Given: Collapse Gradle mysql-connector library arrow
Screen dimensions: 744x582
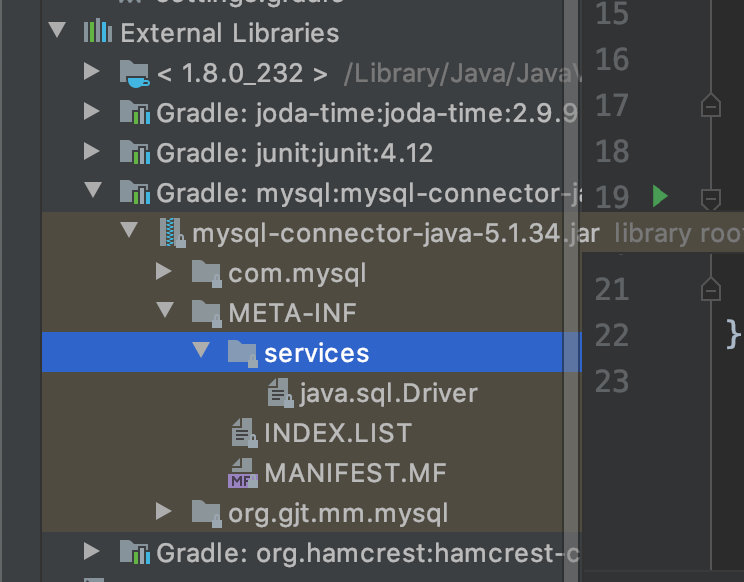Looking at the screenshot, I should (93, 190).
